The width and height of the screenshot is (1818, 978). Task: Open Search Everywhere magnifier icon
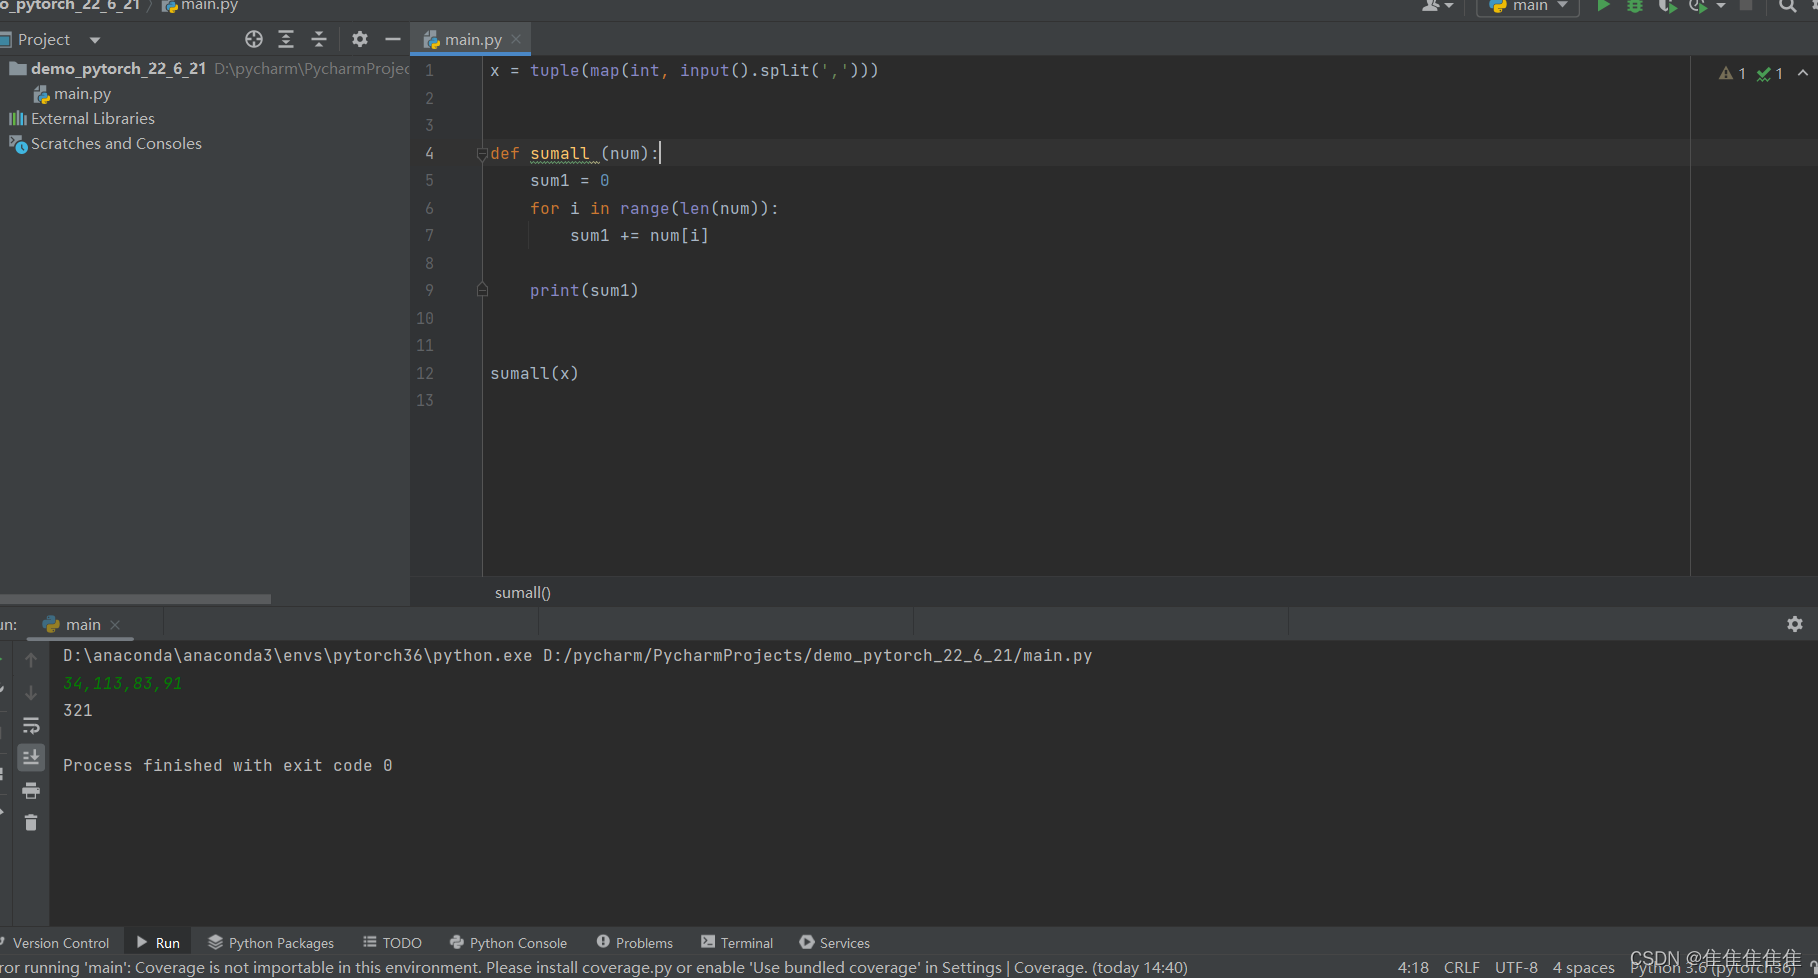(x=1787, y=6)
